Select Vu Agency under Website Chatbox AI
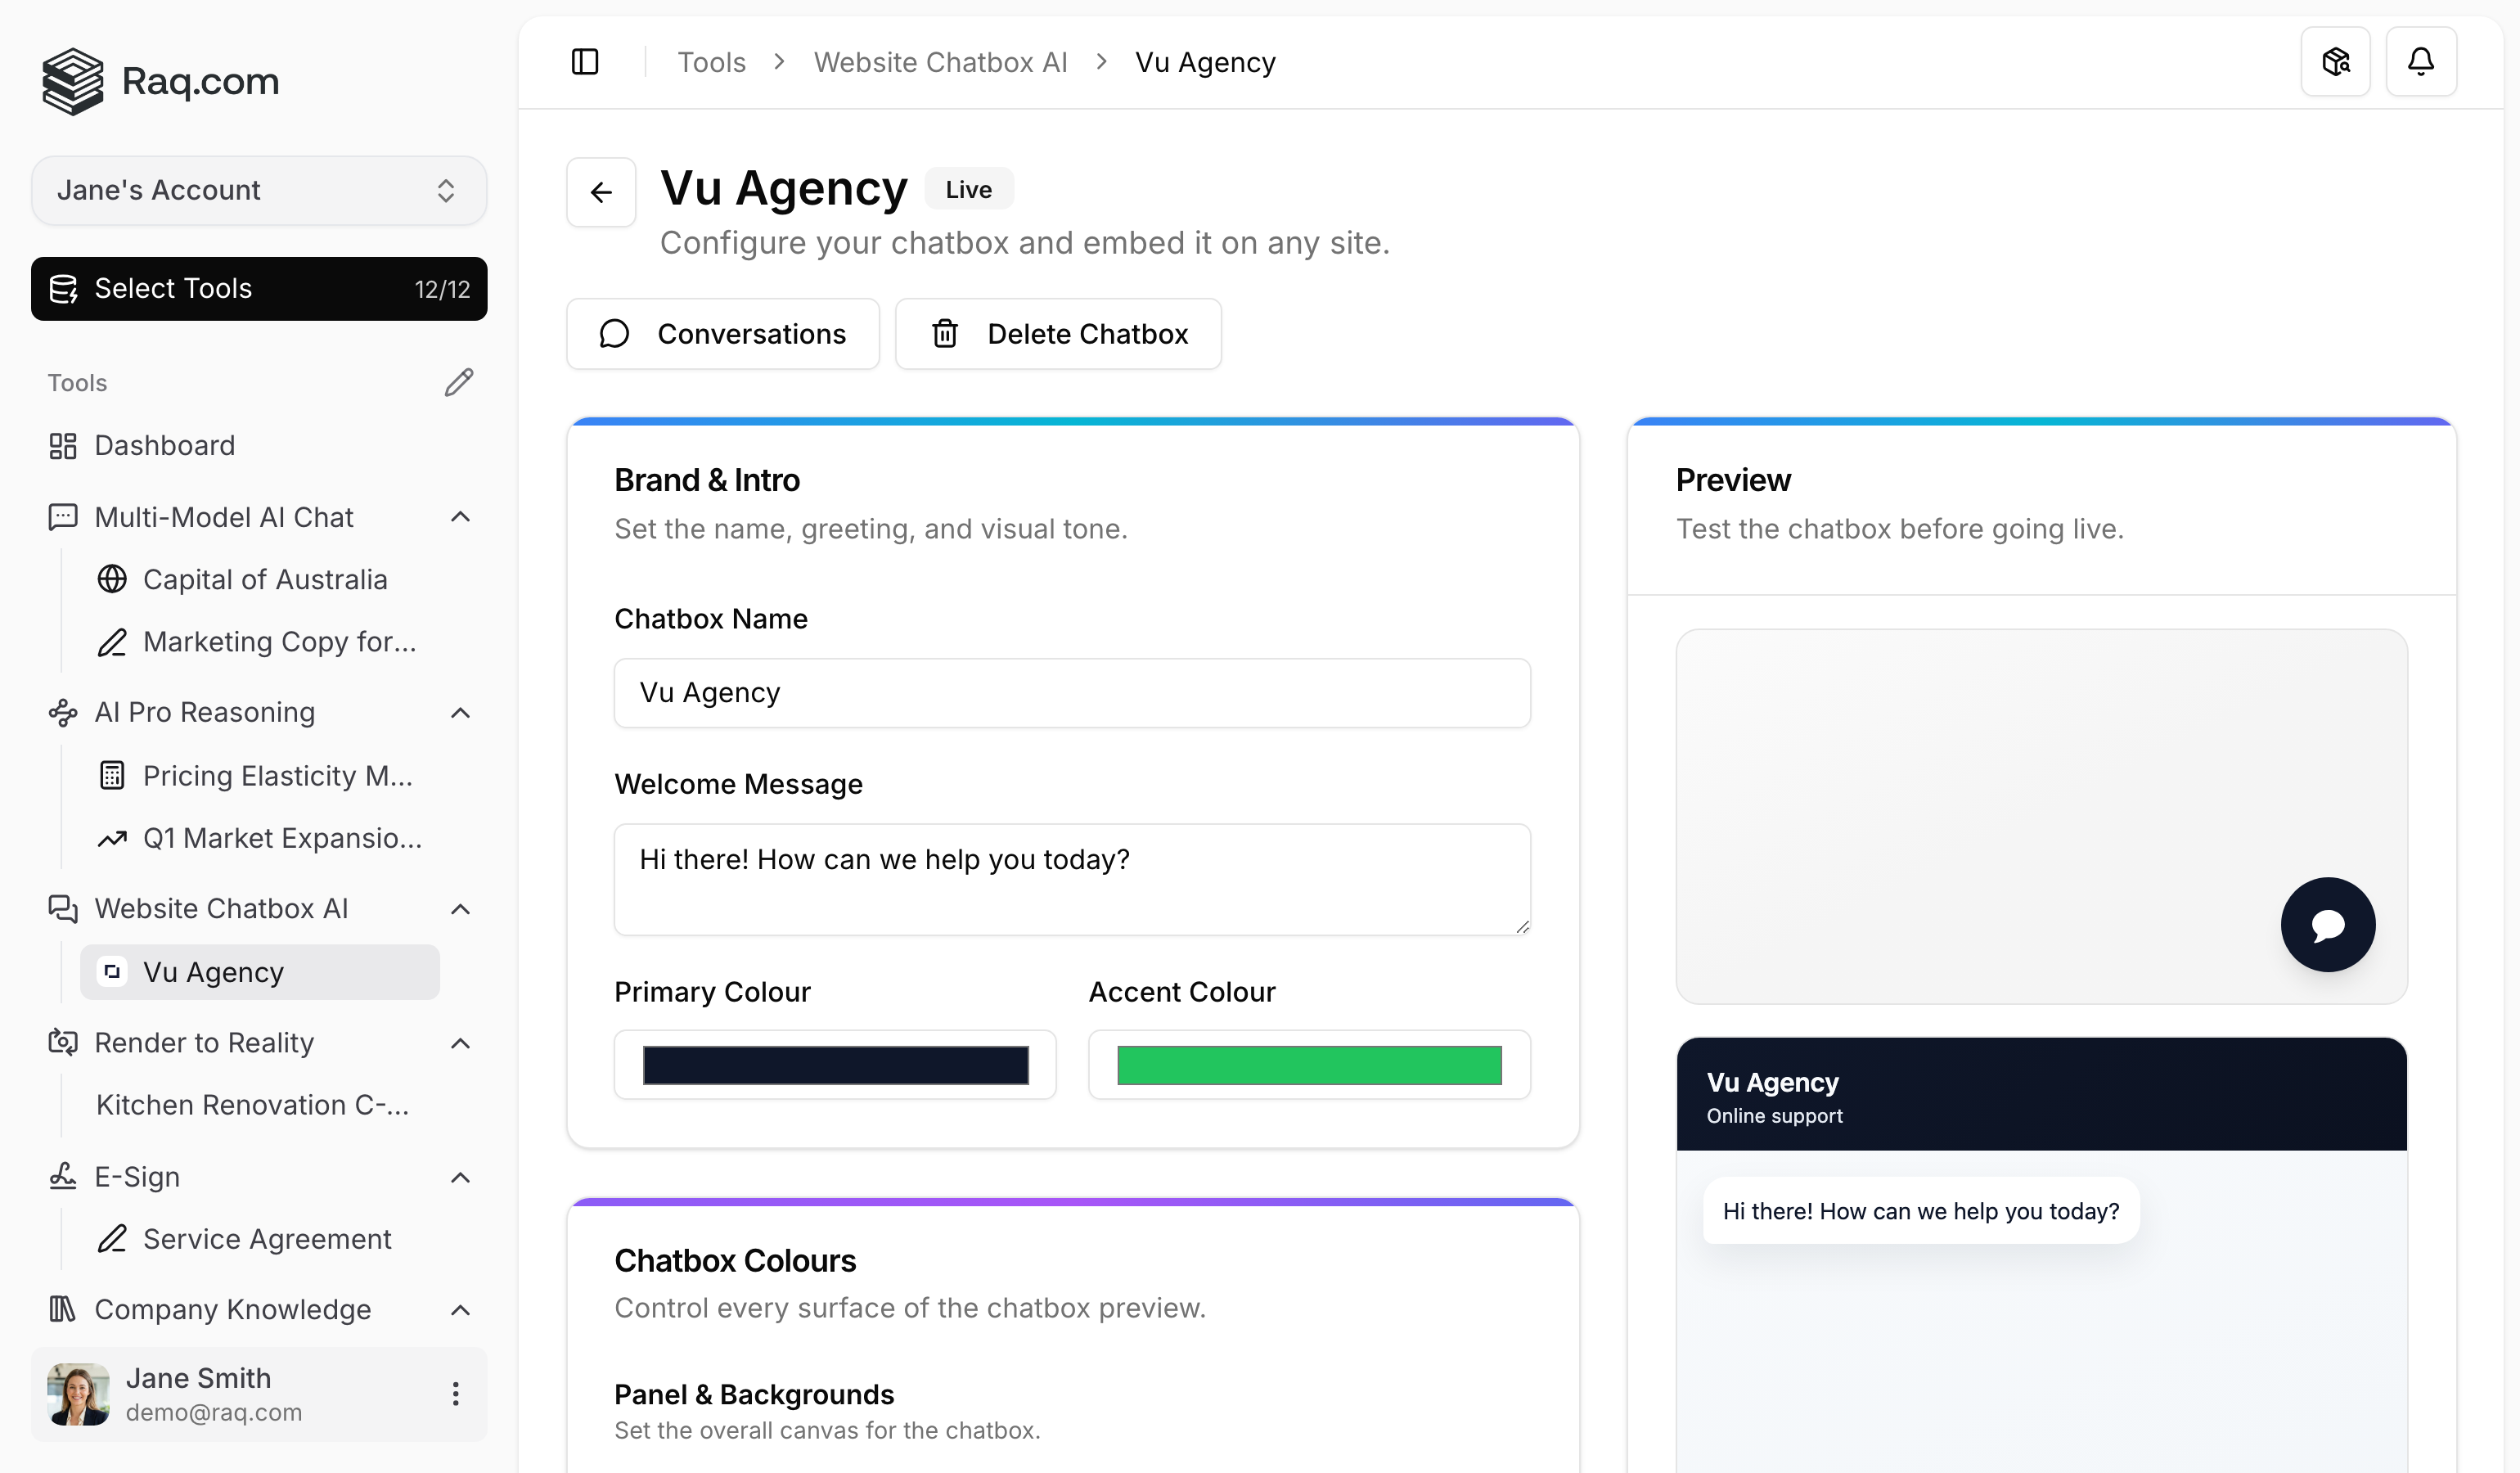Image resolution: width=2520 pixels, height=1473 pixels. tap(213, 971)
